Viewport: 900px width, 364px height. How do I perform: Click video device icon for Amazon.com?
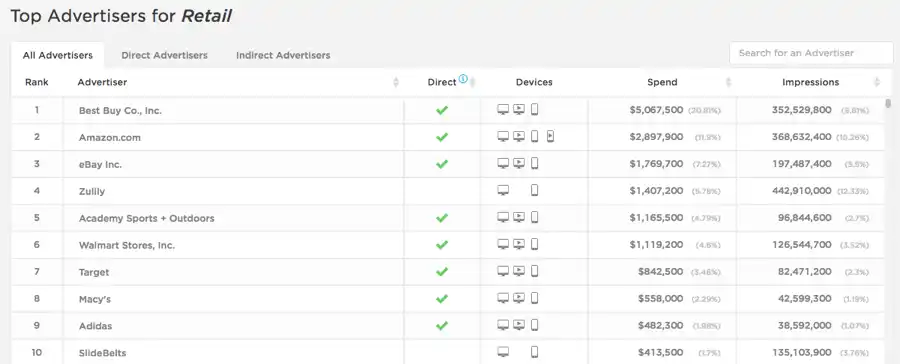(519, 137)
